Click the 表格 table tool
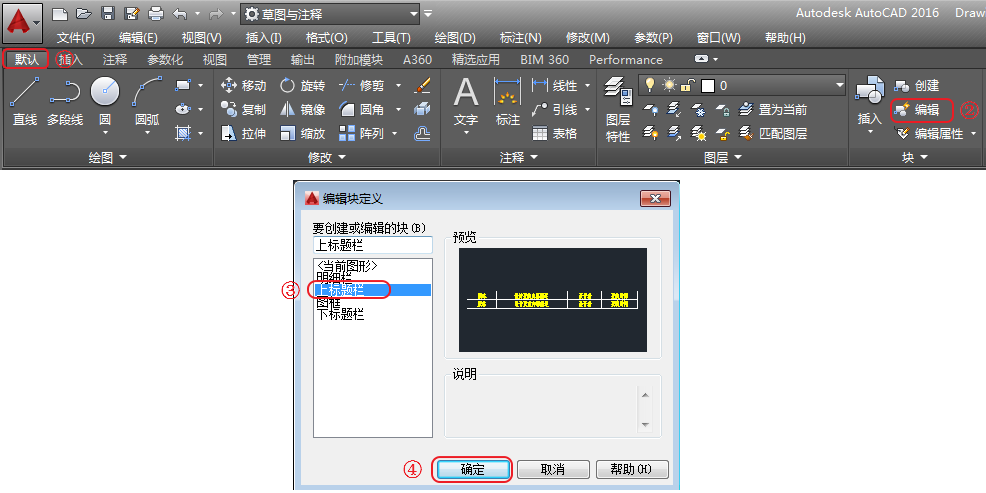 pos(555,133)
